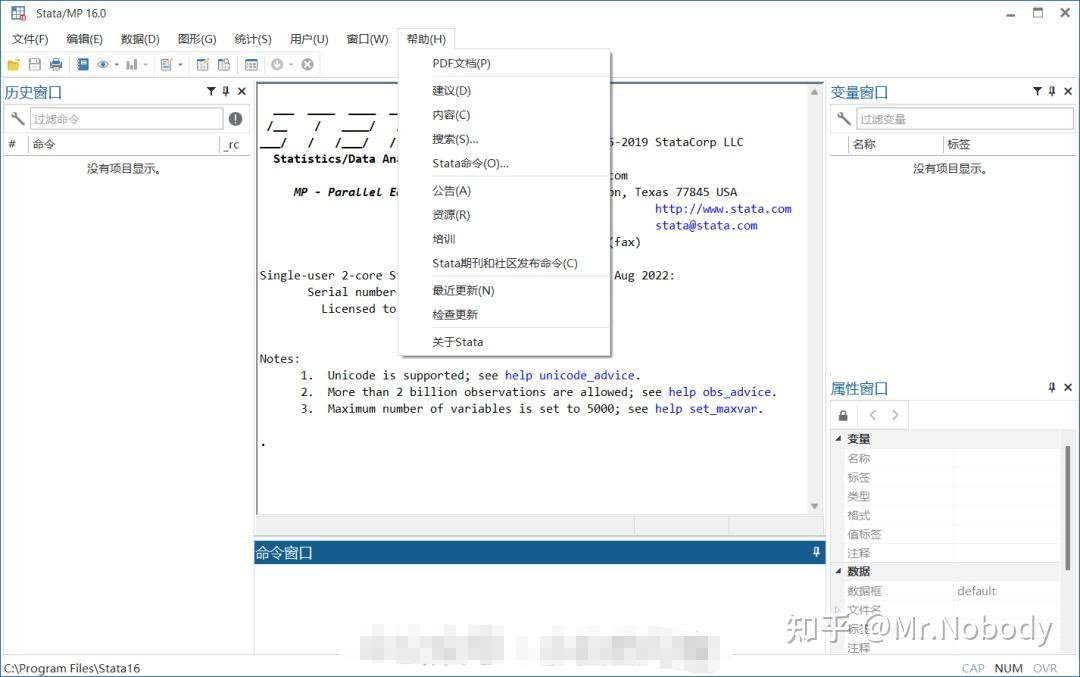This screenshot has height=677, width=1080.
Task: Click the 过滤命令 filter input field
Action: 126,118
